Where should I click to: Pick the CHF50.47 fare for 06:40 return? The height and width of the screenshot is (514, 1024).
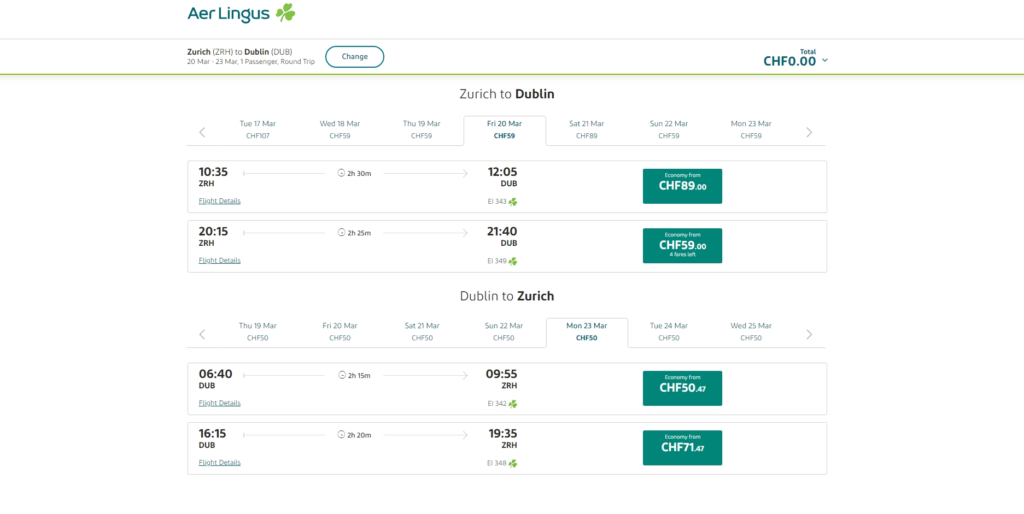pyautogui.click(x=682, y=388)
